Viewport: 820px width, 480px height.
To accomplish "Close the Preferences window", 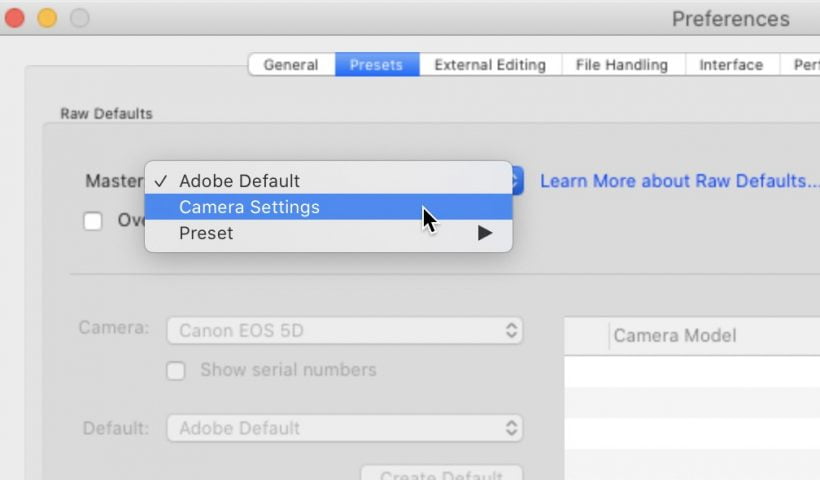I will pyautogui.click(x=15, y=18).
